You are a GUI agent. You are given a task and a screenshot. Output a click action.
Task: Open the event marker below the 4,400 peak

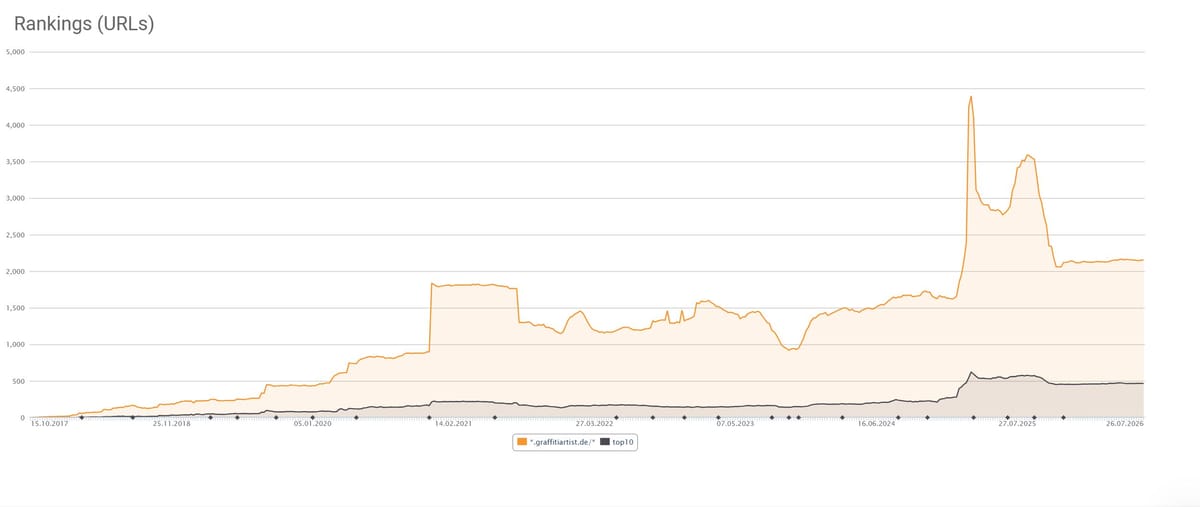[973, 417]
